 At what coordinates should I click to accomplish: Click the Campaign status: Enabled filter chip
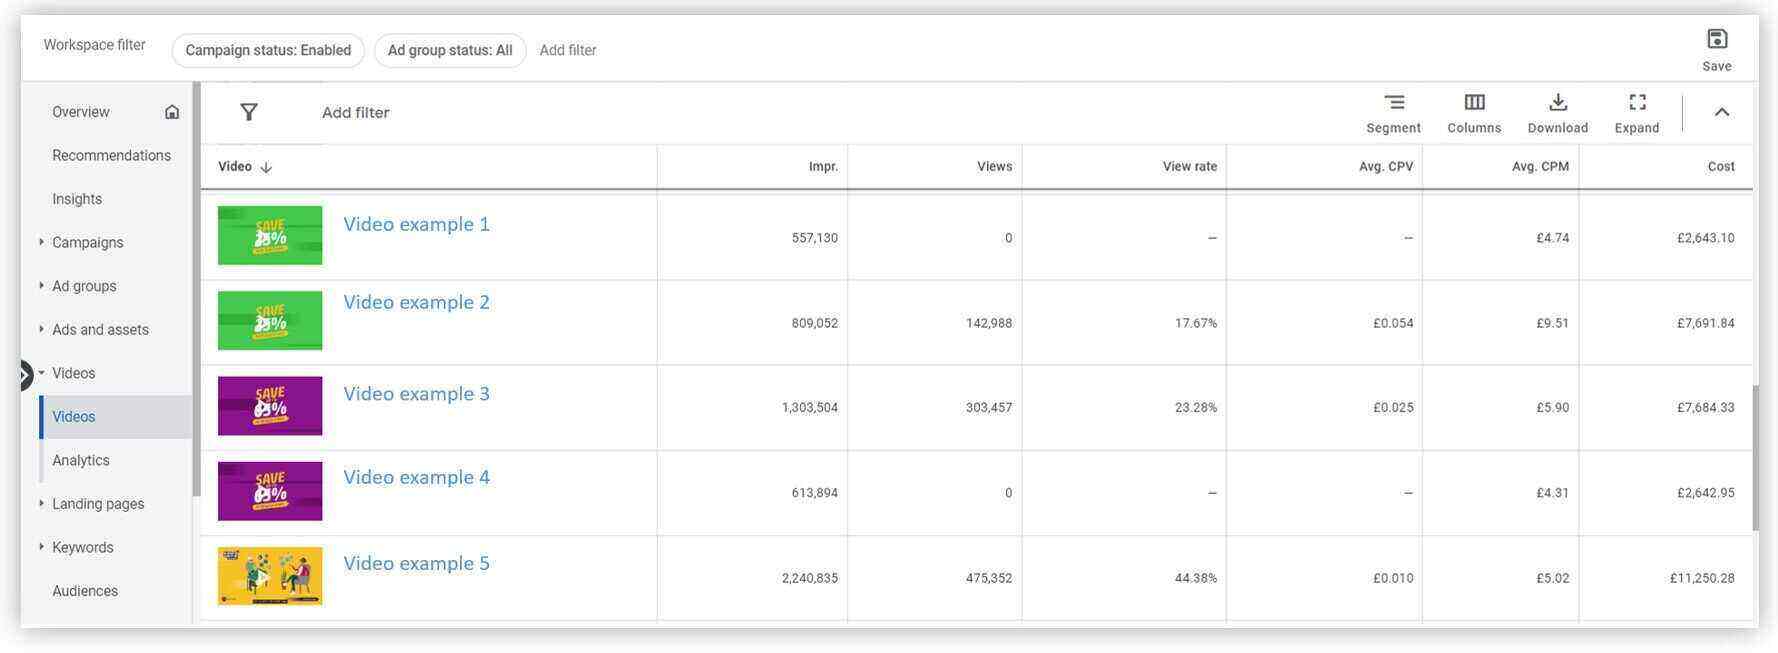point(268,50)
